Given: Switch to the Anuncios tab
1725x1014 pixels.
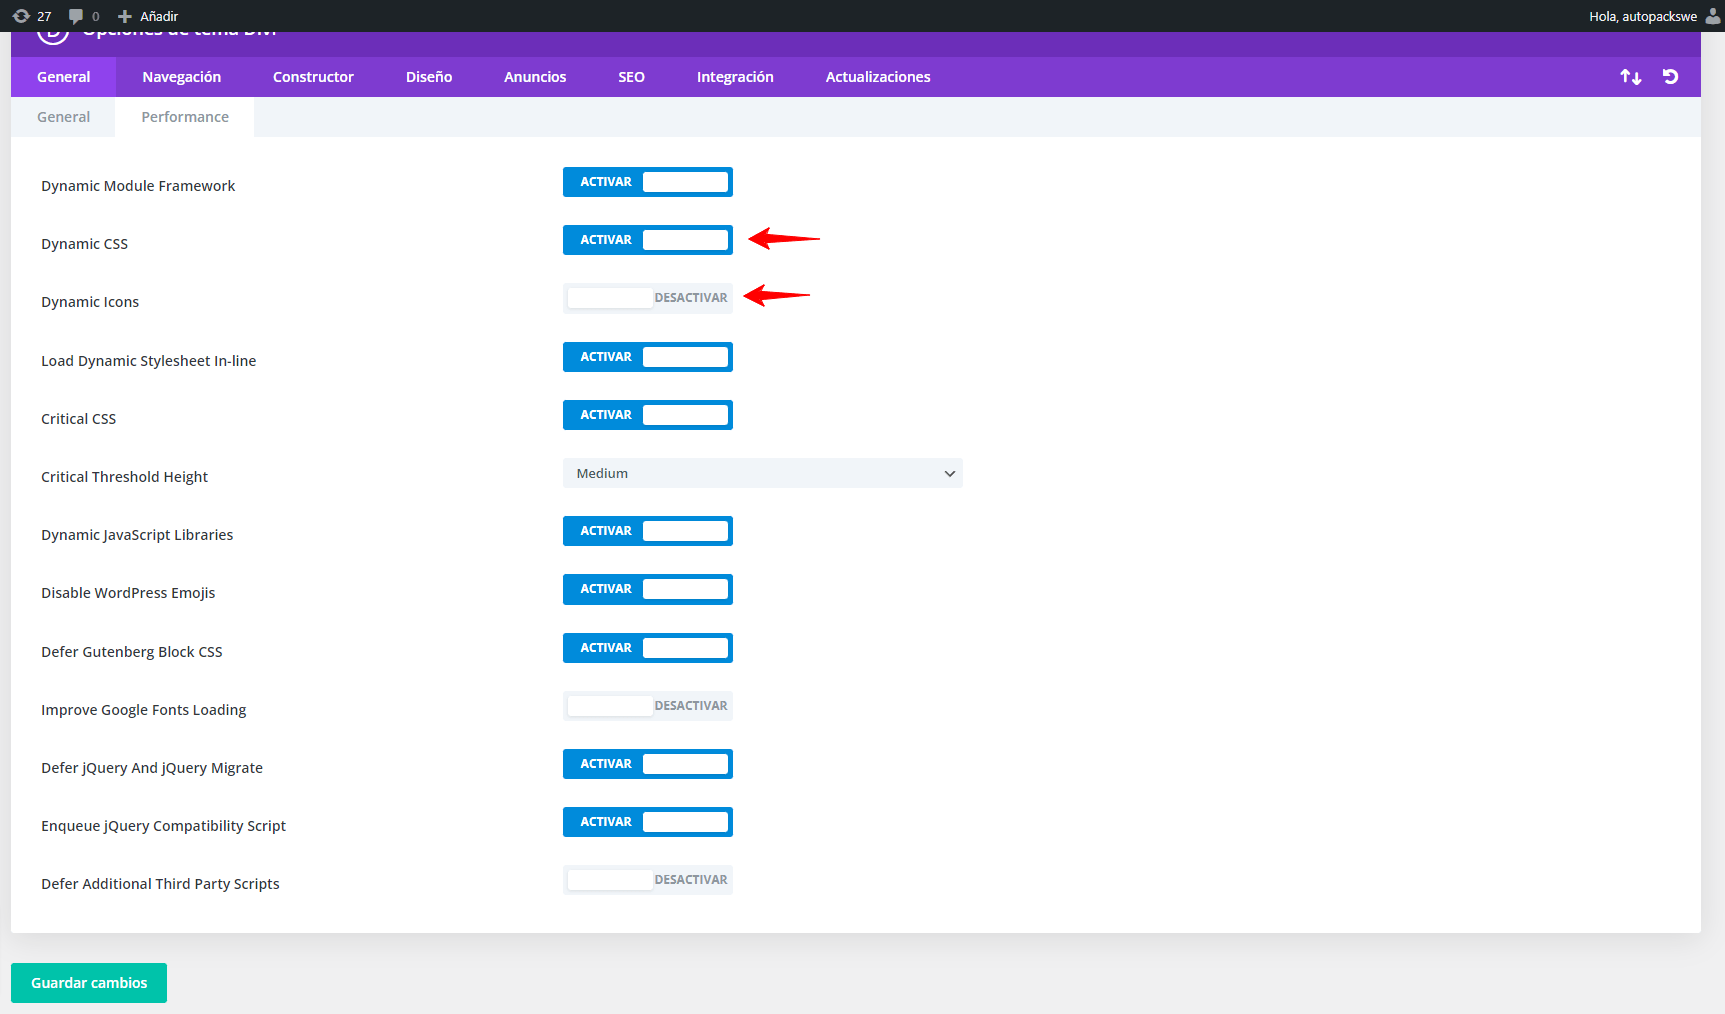Looking at the screenshot, I should (535, 77).
